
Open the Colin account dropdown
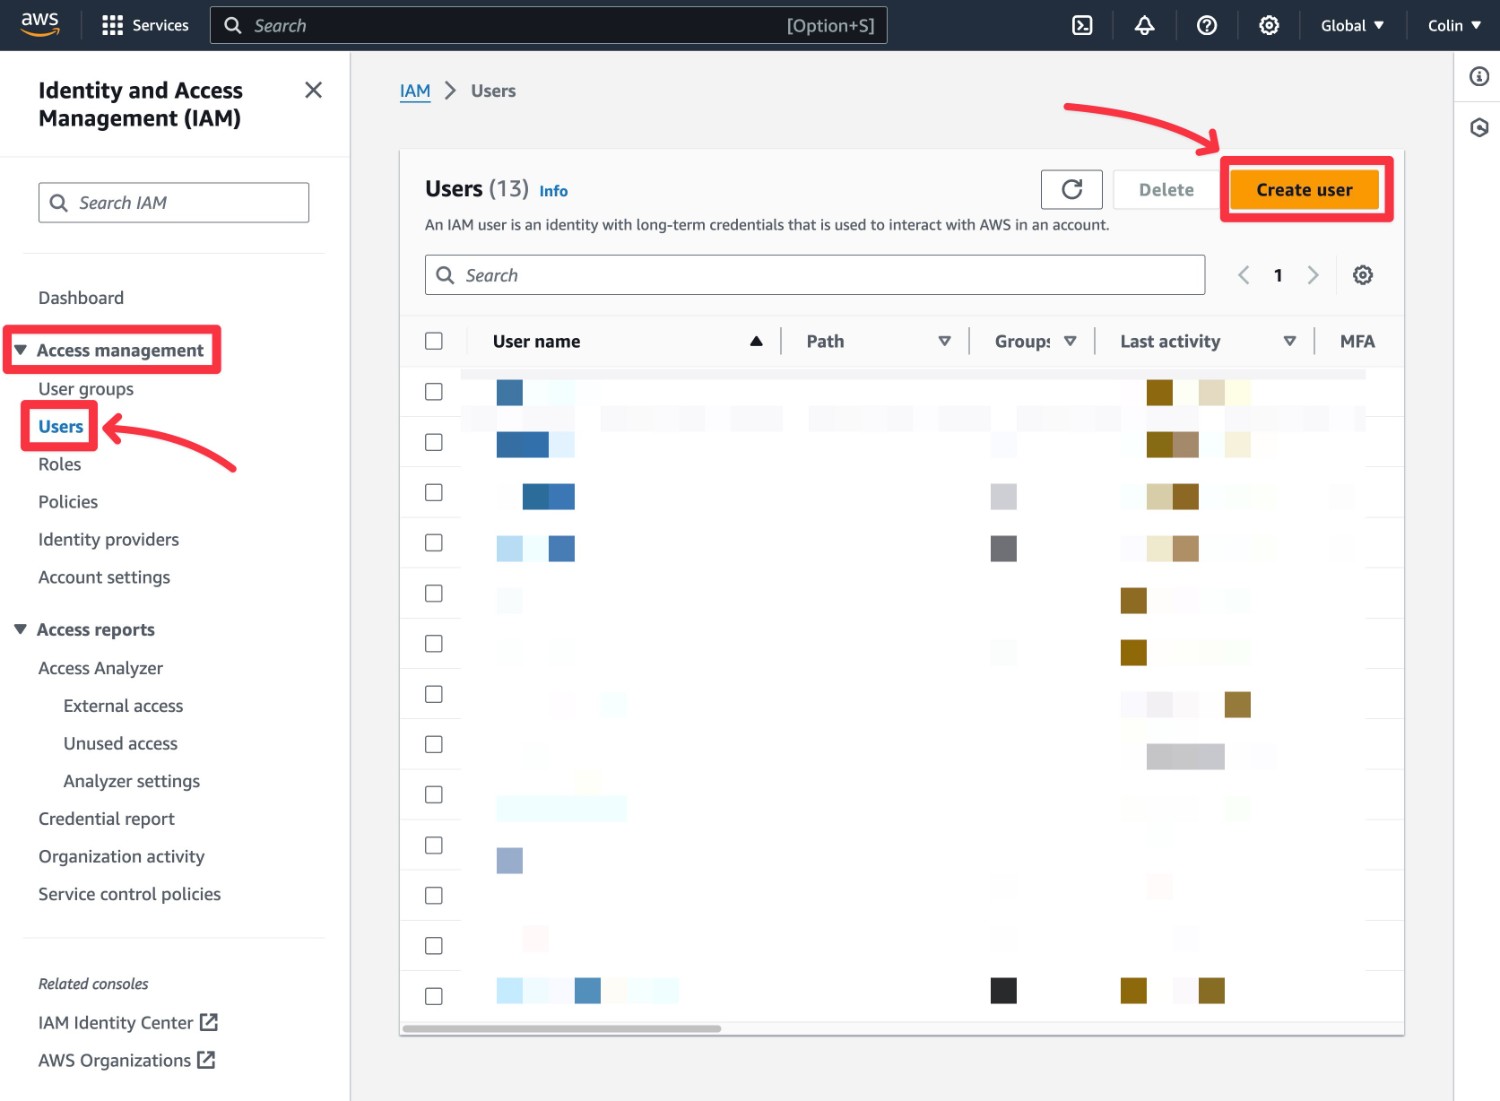click(1454, 25)
